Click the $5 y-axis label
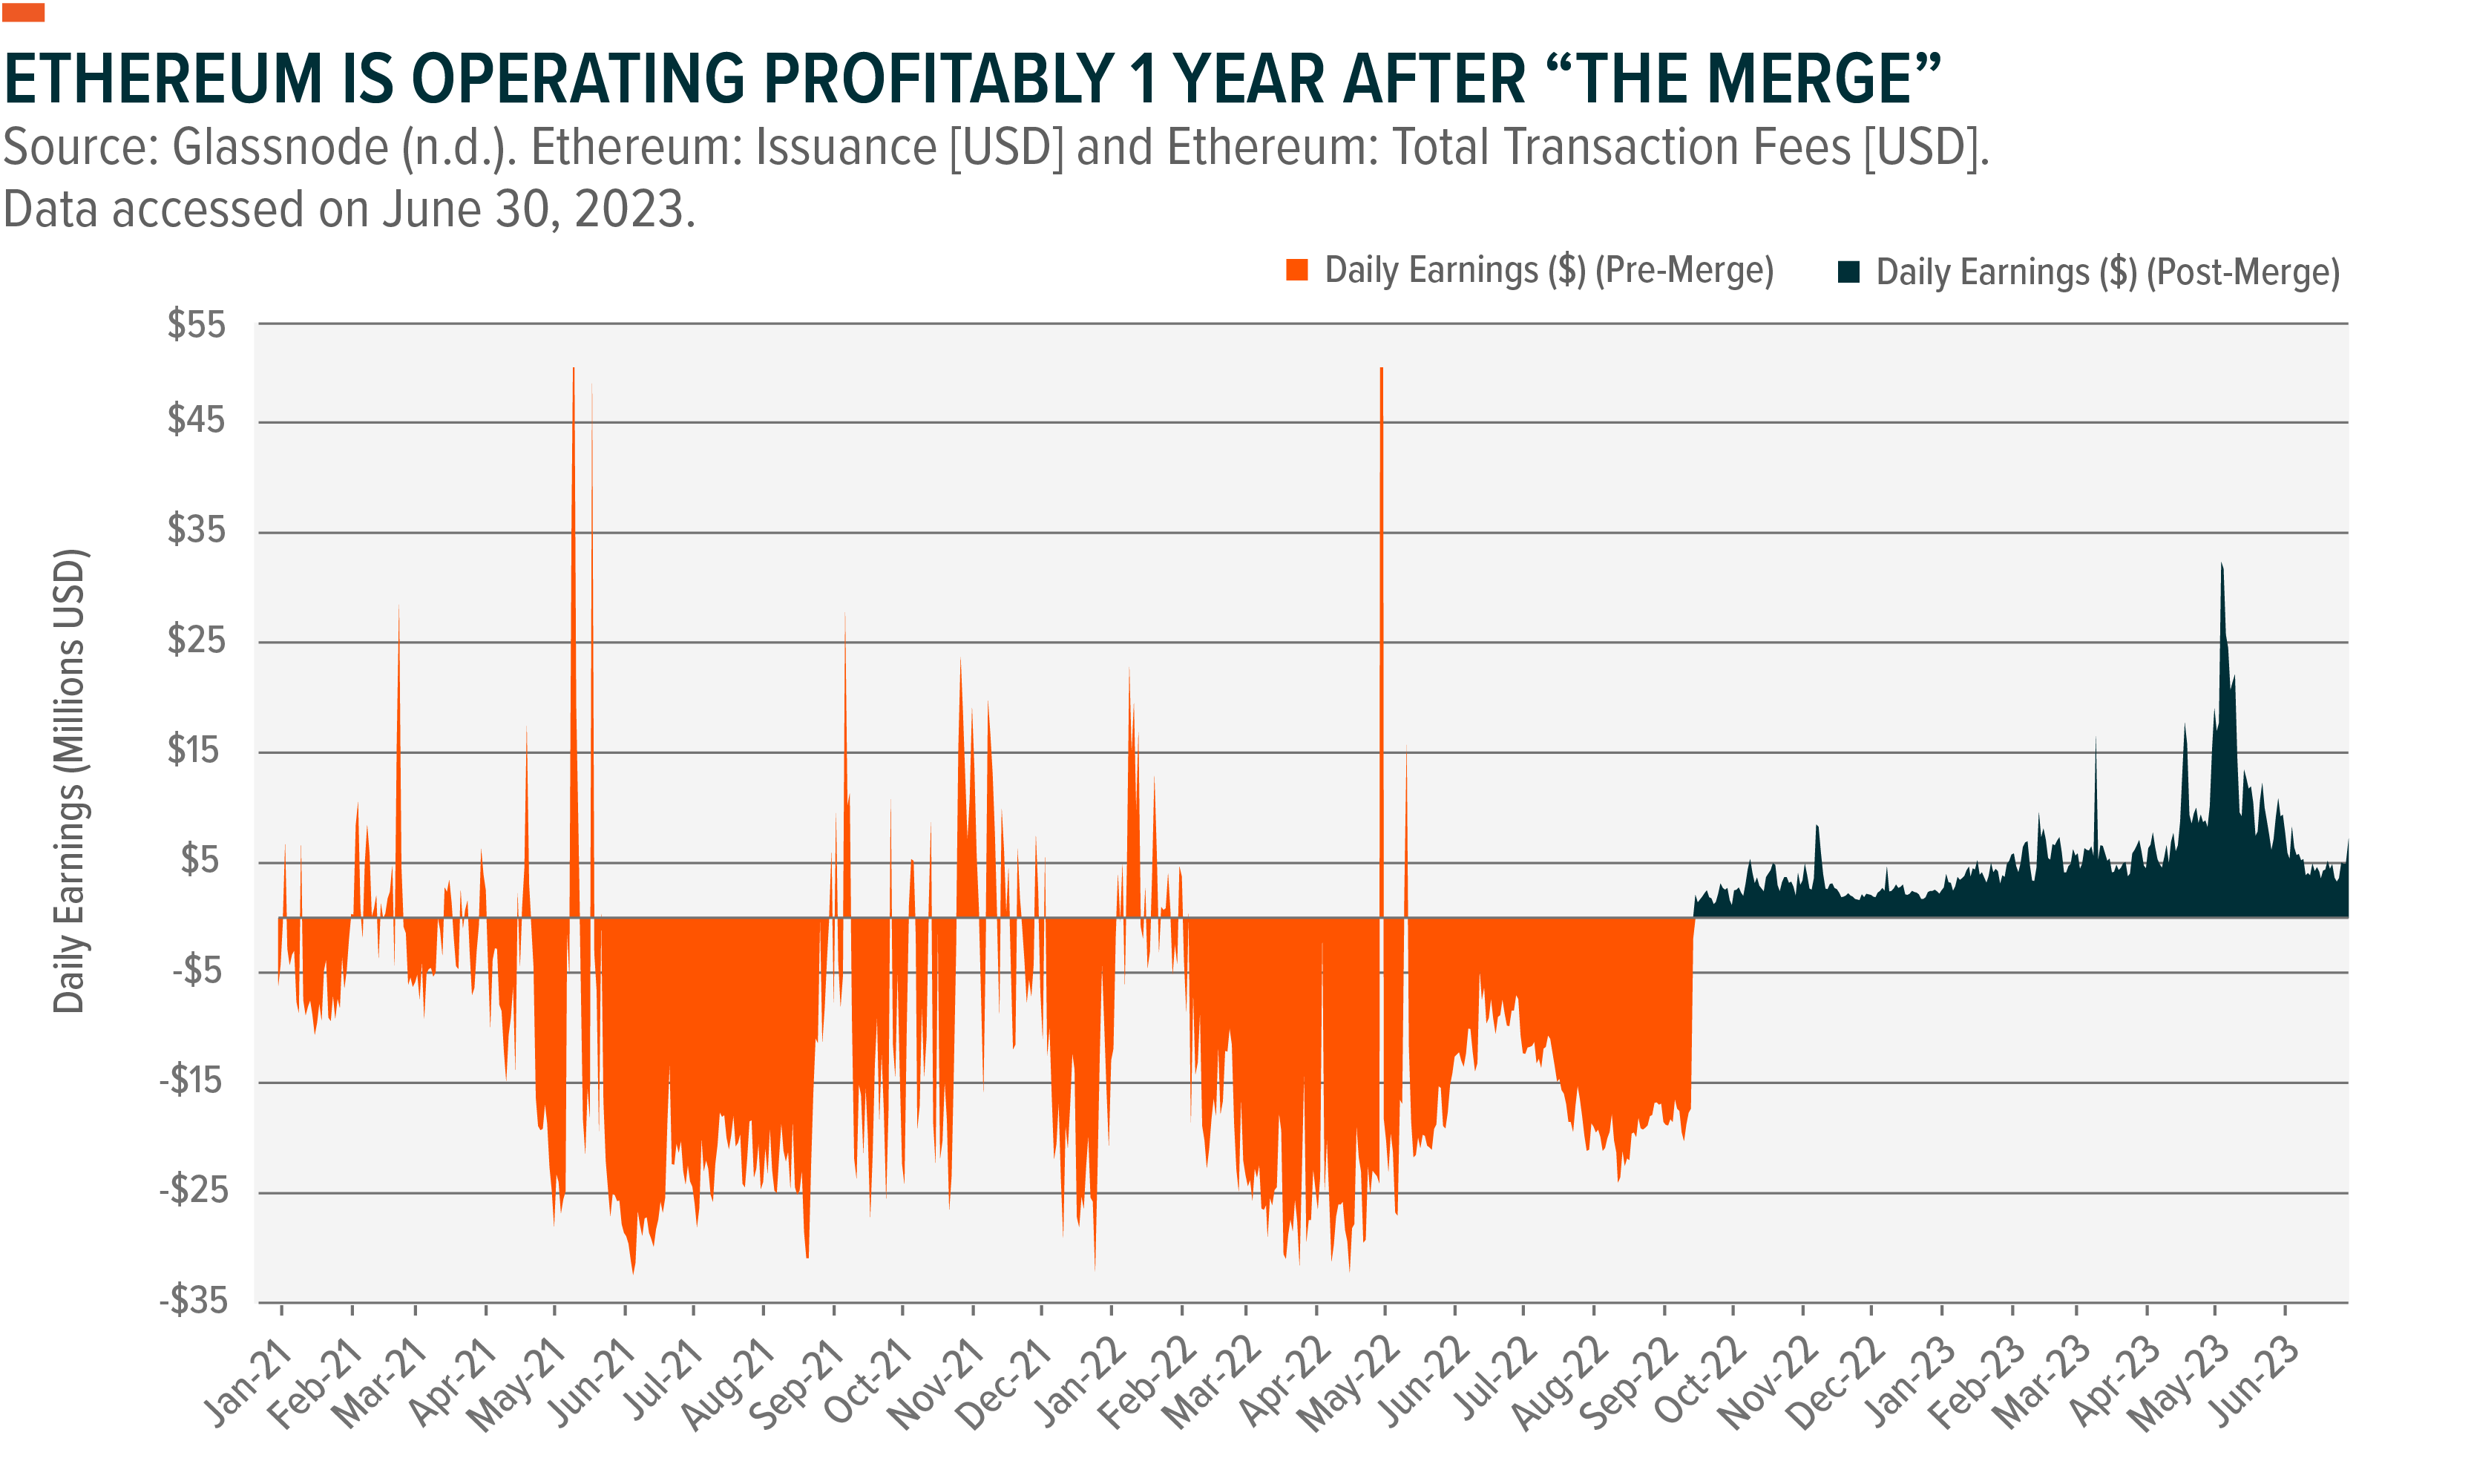 199,859
